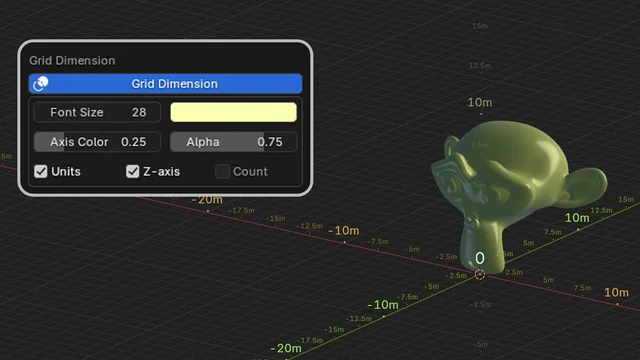Click the 10m label on the vertical Z axis
This screenshot has width=640, height=360.
coord(480,102)
